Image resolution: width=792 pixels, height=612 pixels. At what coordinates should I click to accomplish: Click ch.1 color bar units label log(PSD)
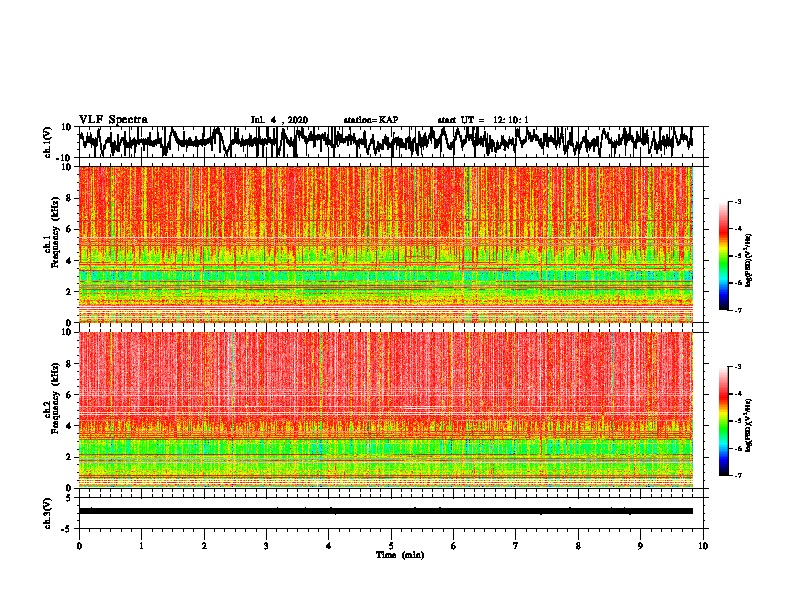point(749,260)
